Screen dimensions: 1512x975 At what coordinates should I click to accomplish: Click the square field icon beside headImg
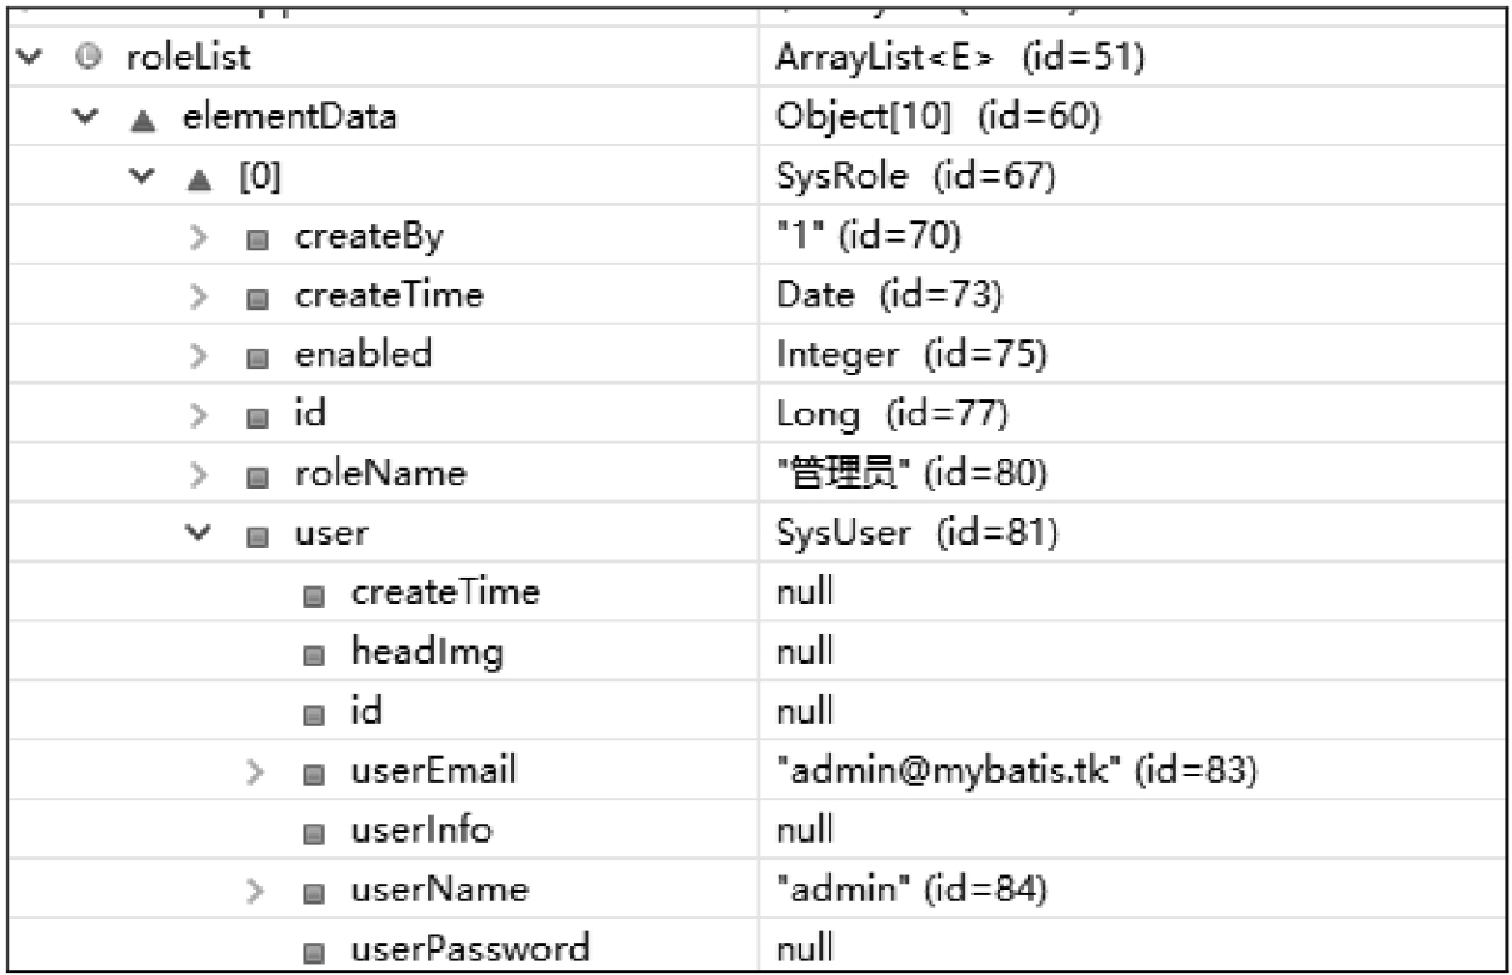314,656
